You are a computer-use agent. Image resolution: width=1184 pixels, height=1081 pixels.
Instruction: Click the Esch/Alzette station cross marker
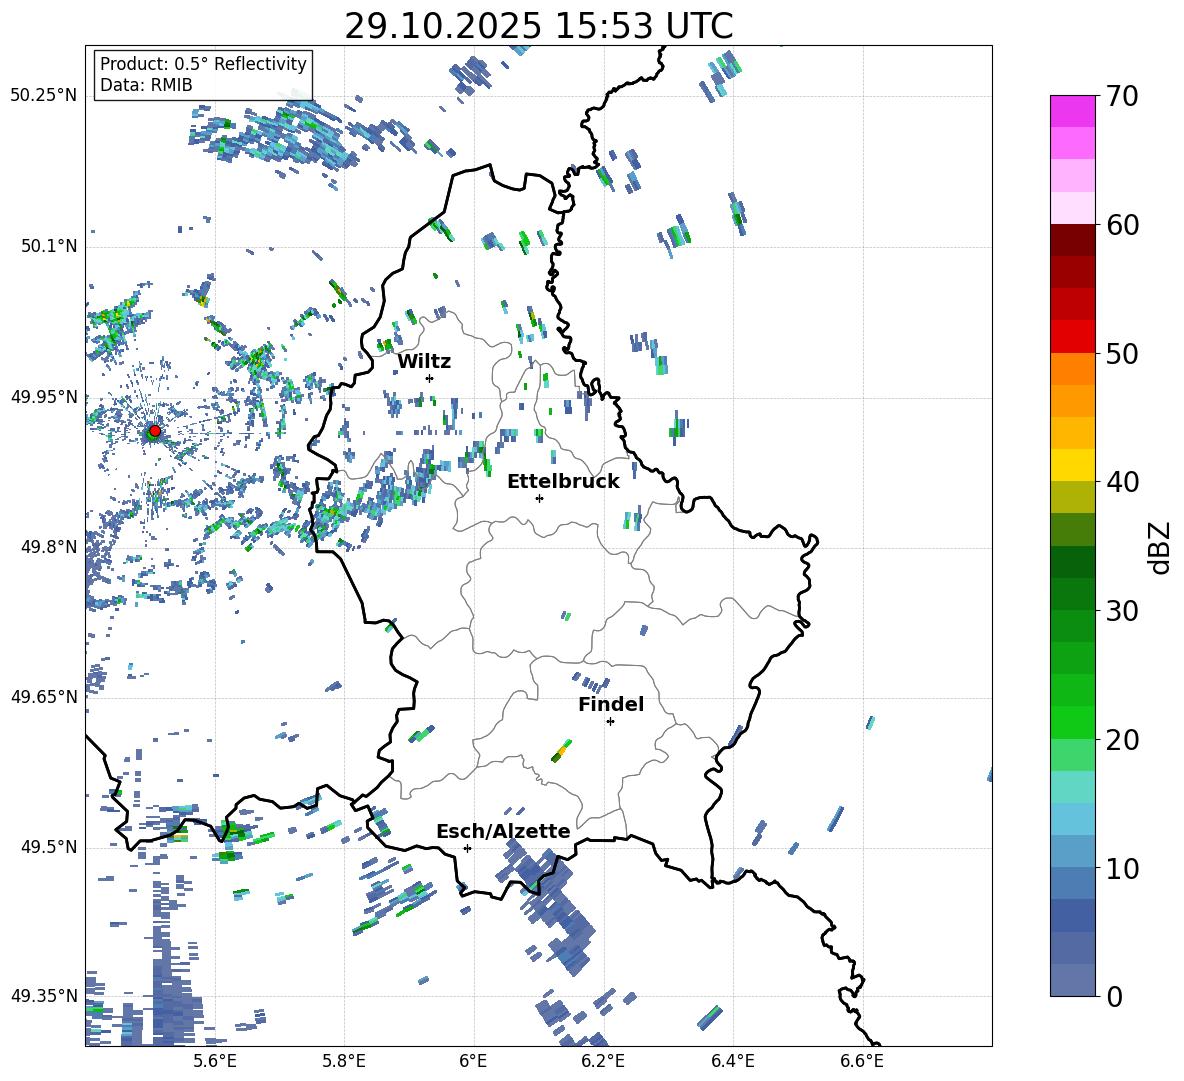coord(467,848)
